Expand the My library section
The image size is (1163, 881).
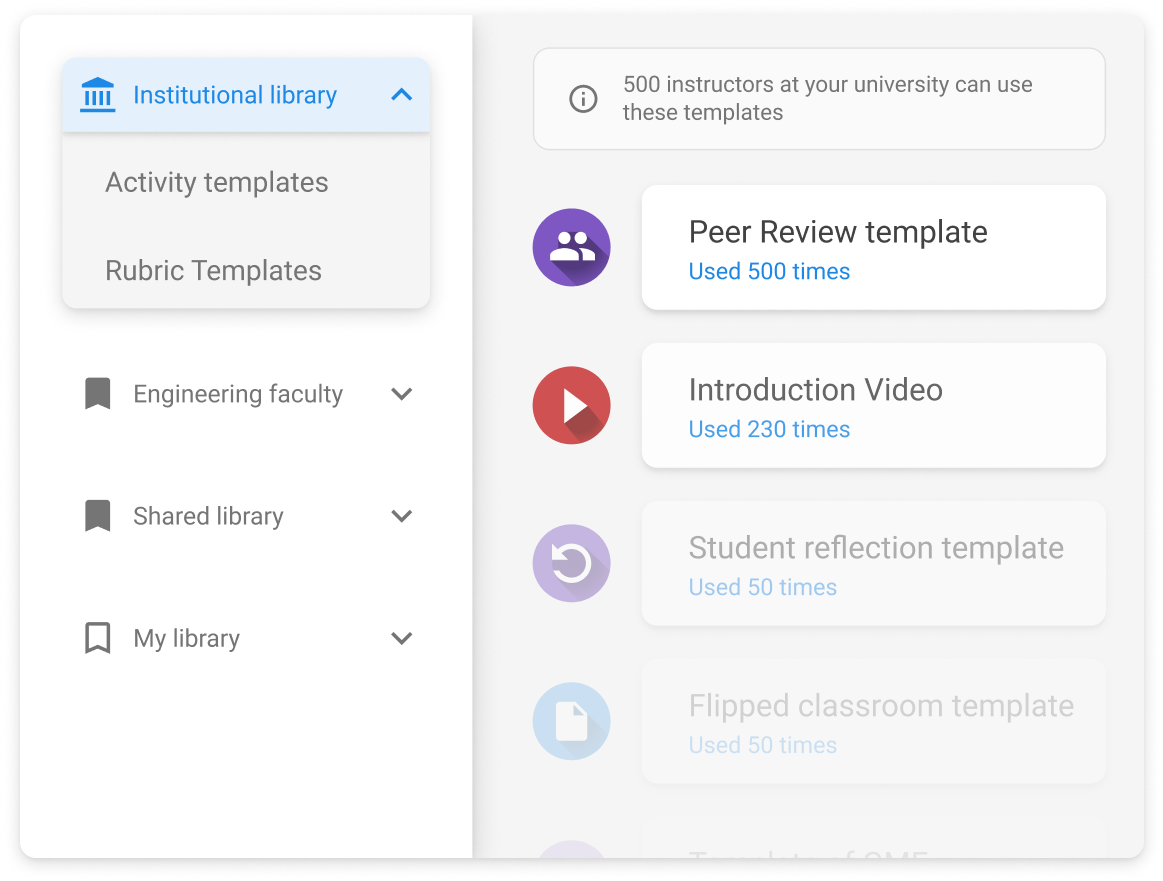click(x=402, y=637)
